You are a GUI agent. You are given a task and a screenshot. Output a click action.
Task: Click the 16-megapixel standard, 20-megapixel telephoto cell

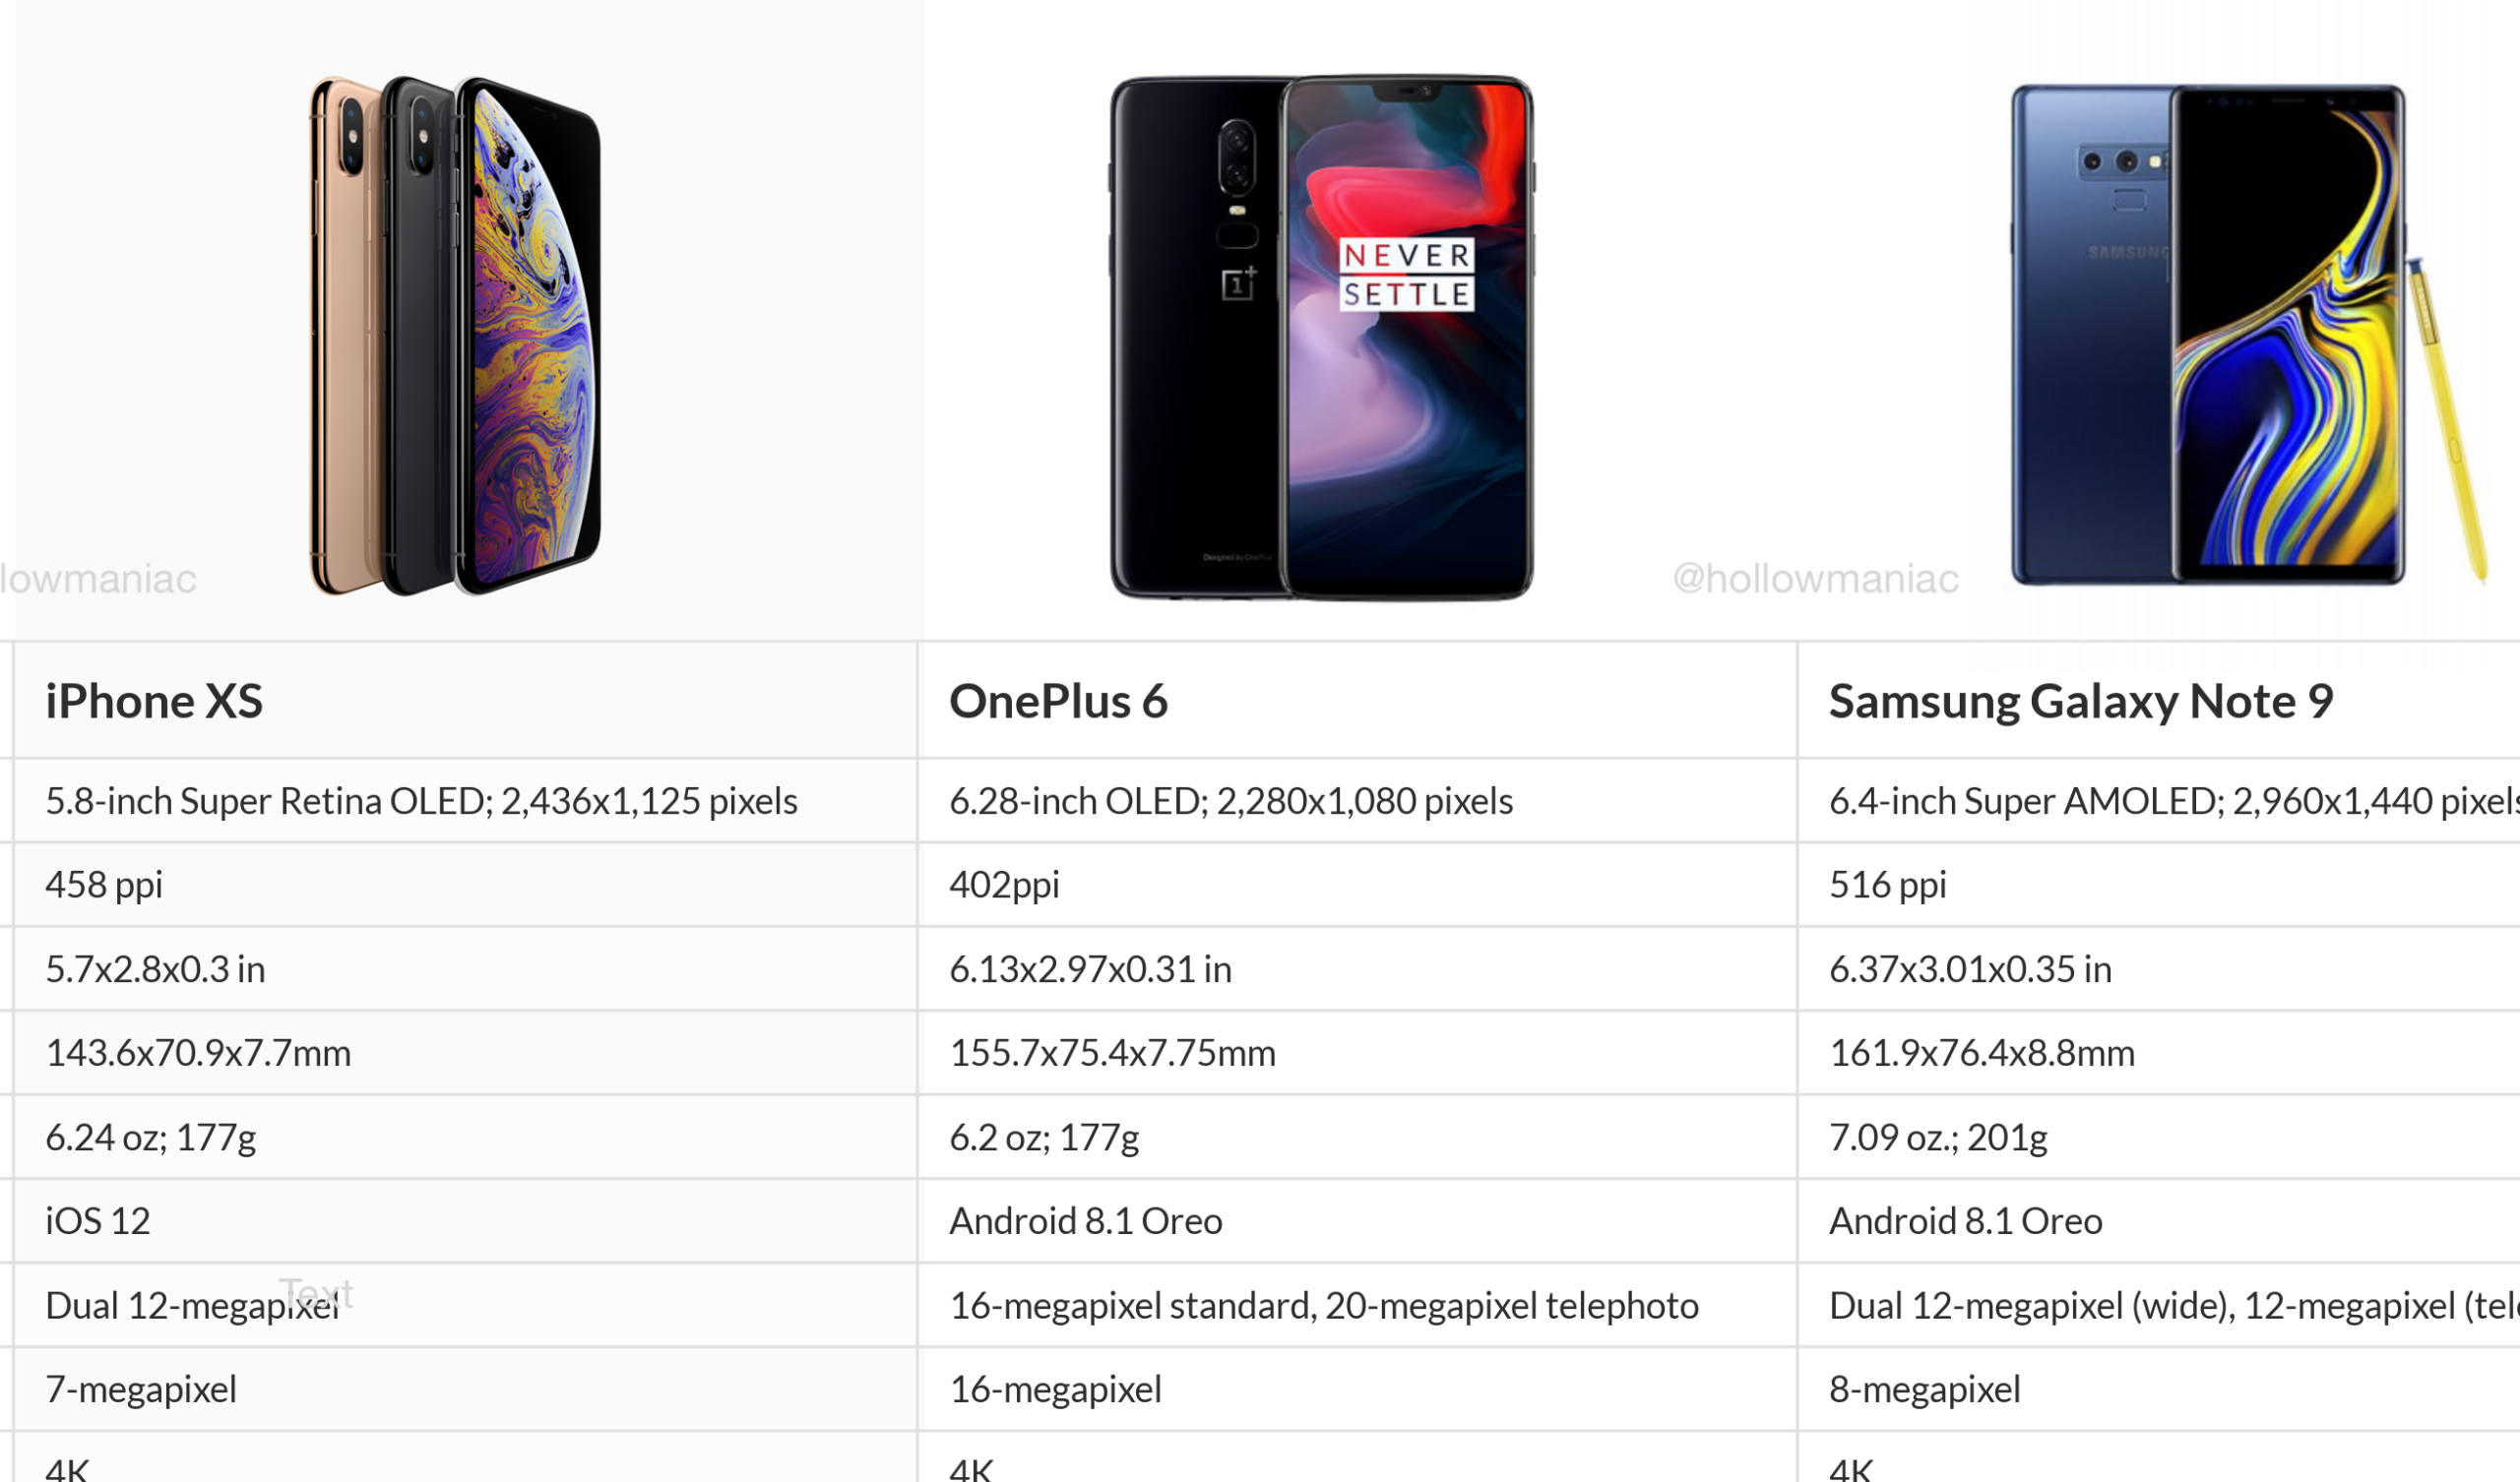[x=1323, y=1305]
